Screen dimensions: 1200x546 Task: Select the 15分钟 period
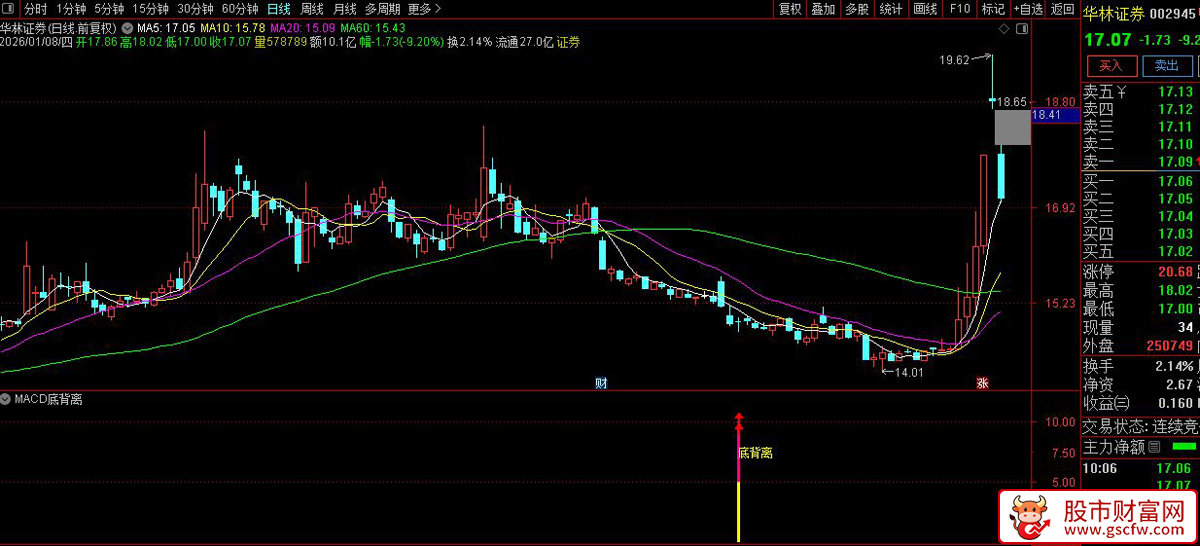pyautogui.click(x=150, y=9)
